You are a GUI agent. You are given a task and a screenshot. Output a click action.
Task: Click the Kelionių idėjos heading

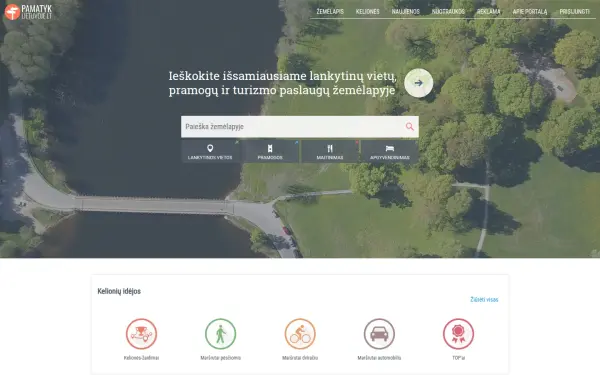point(119,291)
